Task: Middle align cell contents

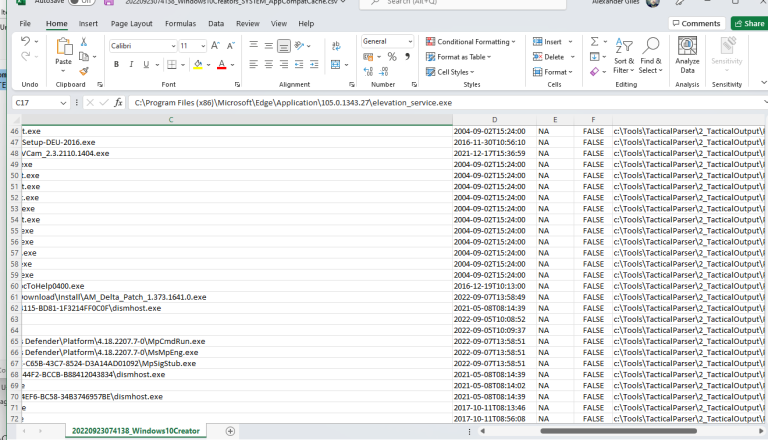Action: (268, 46)
